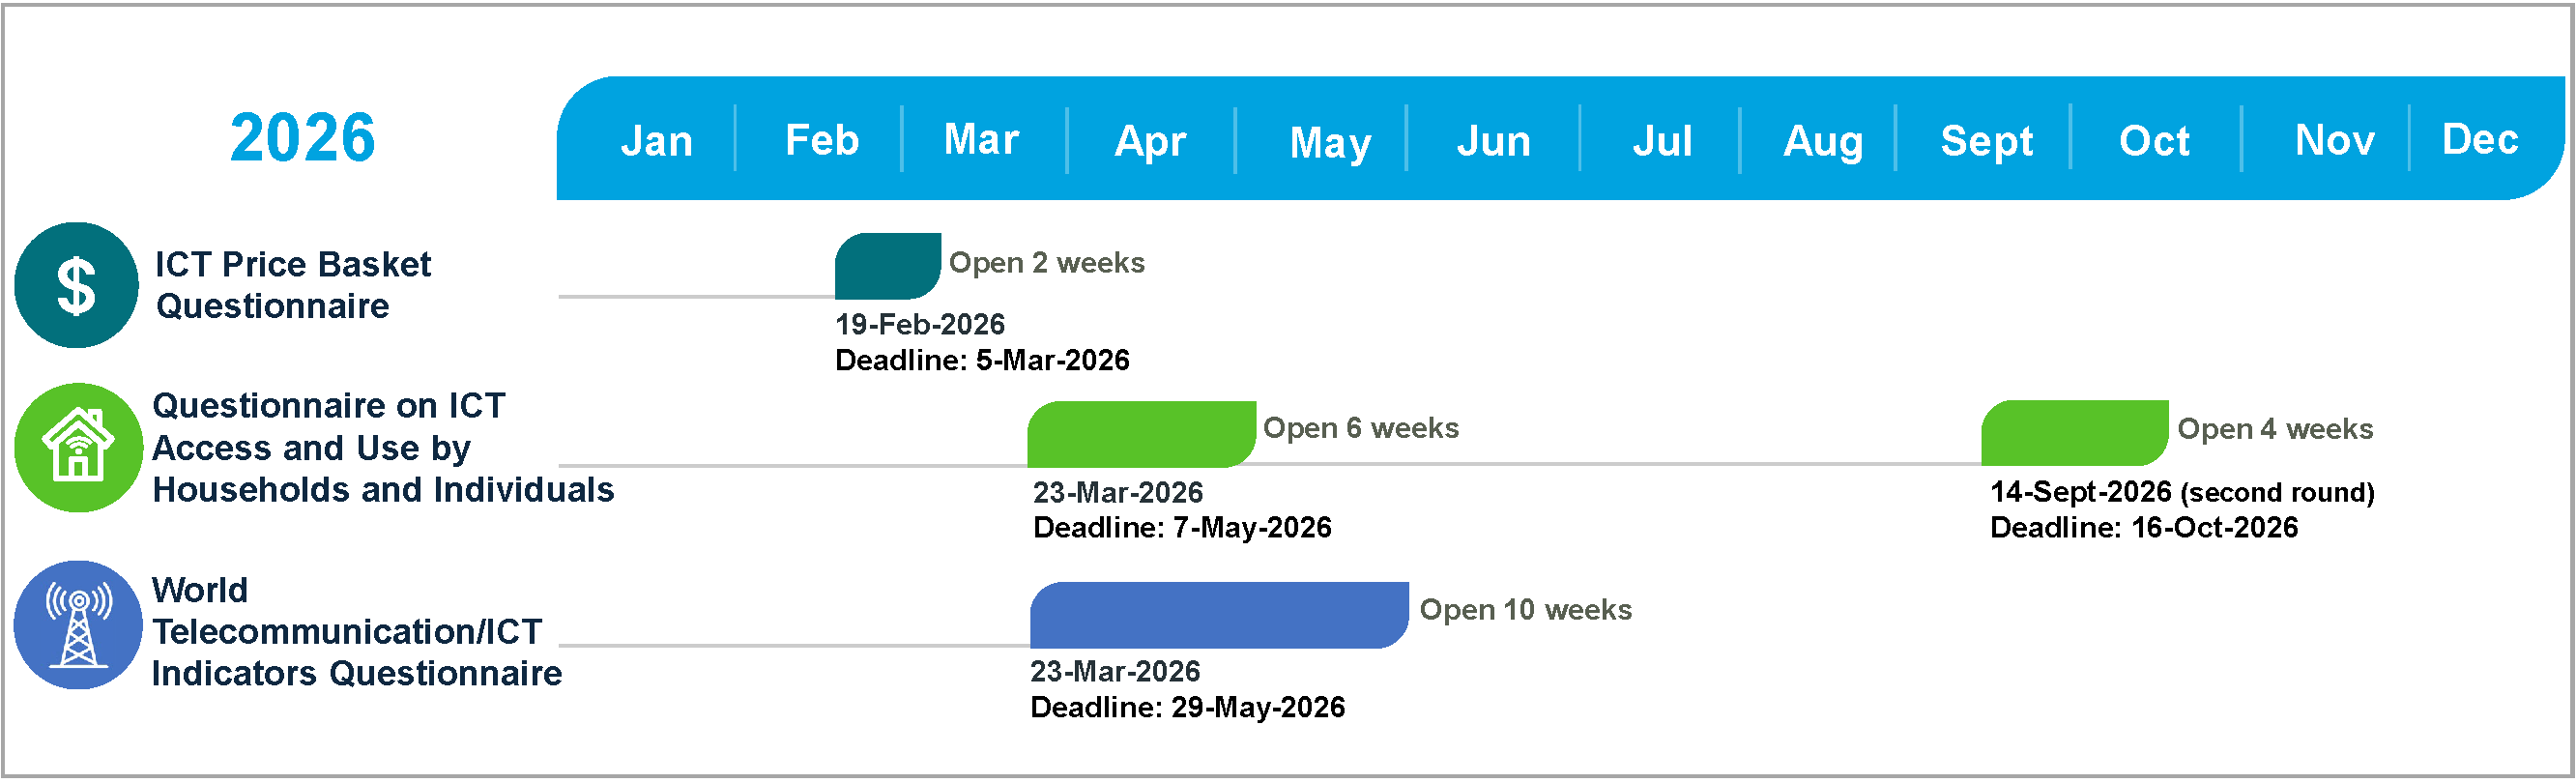Screen dimensions: 2576x783
Task: Click the Deadline: 5-Mar-2026 text
Action: pyautogui.click(x=982, y=361)
